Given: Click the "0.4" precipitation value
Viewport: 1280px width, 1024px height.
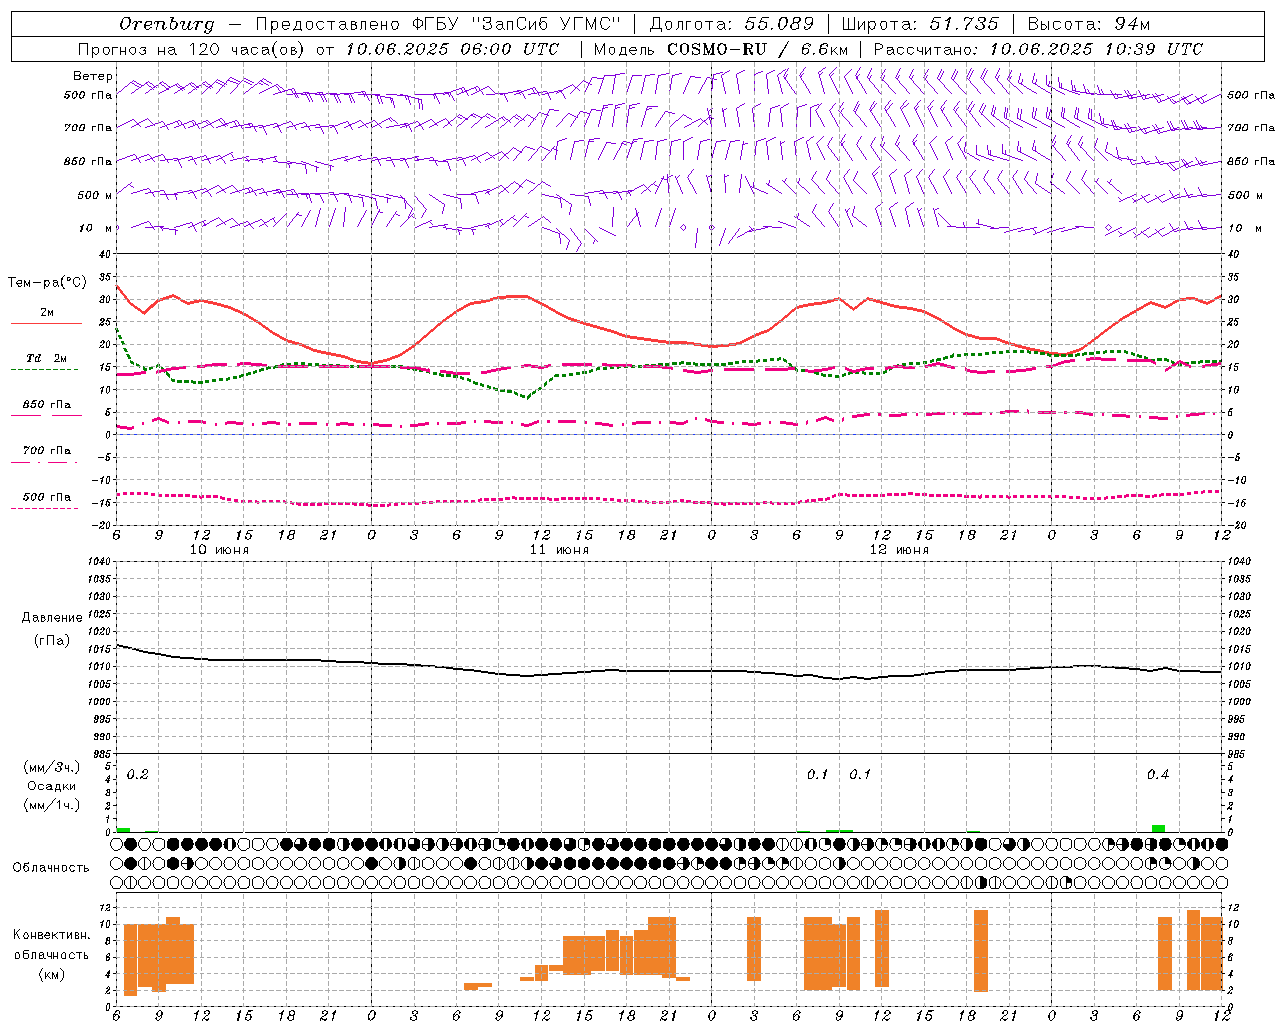Looking at the screenshot, I should coord(1158,774).
